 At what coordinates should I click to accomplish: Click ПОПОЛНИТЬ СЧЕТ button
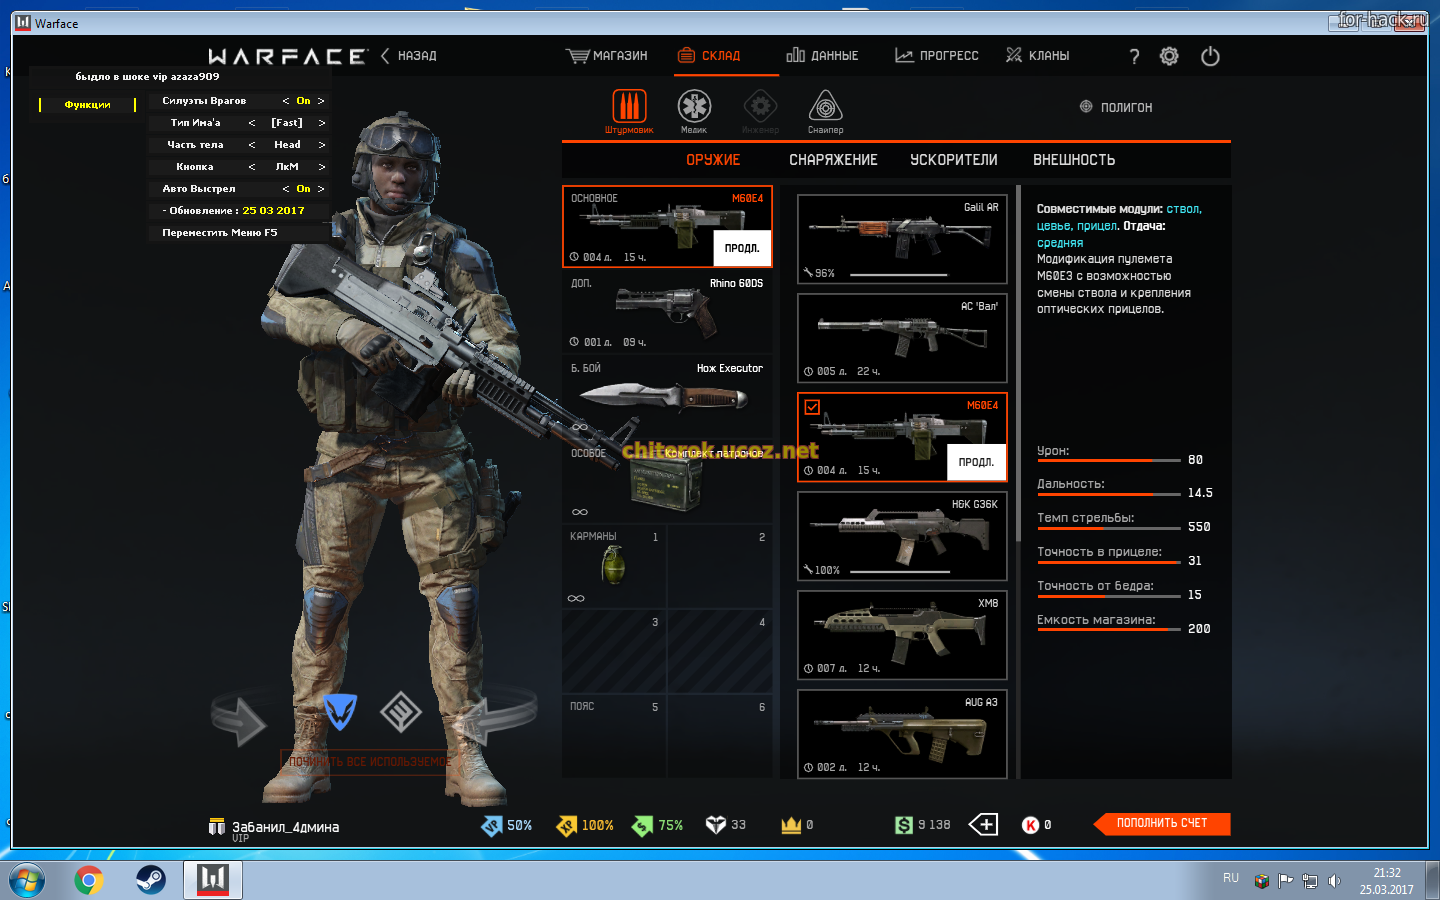click(1161, 823)
